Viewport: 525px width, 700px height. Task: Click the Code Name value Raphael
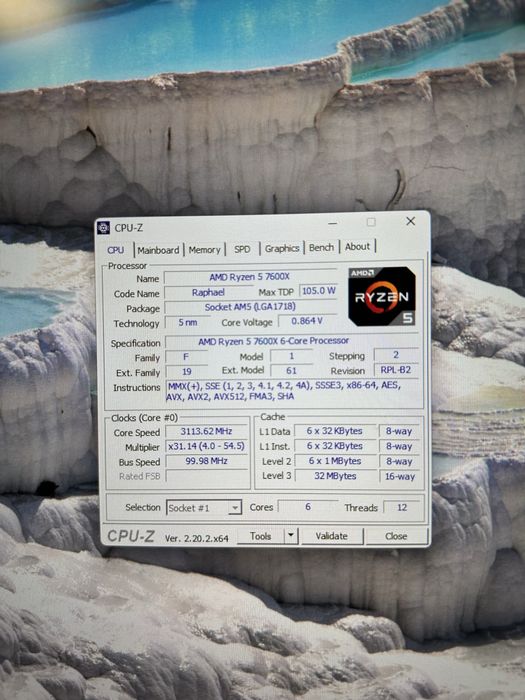pyautogui.click(x=208, y=292)
